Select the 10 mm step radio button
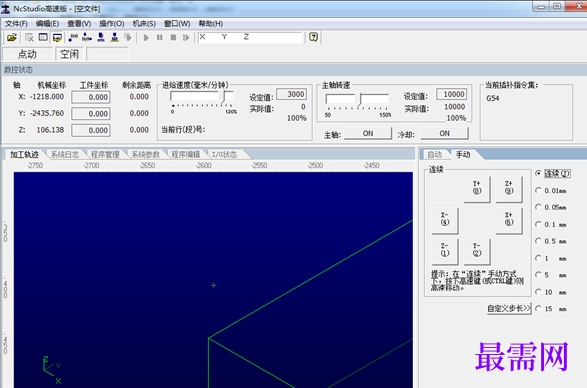The width and height of the screenshot is (587, 388). [x=538, y=292]
